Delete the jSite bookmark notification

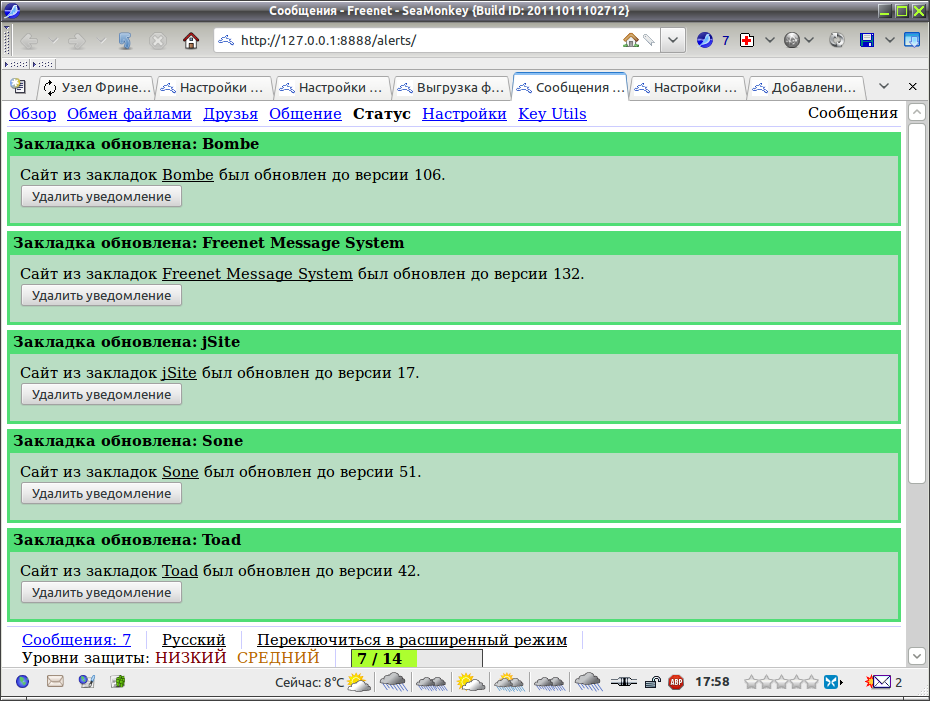(x=101, y=394)
